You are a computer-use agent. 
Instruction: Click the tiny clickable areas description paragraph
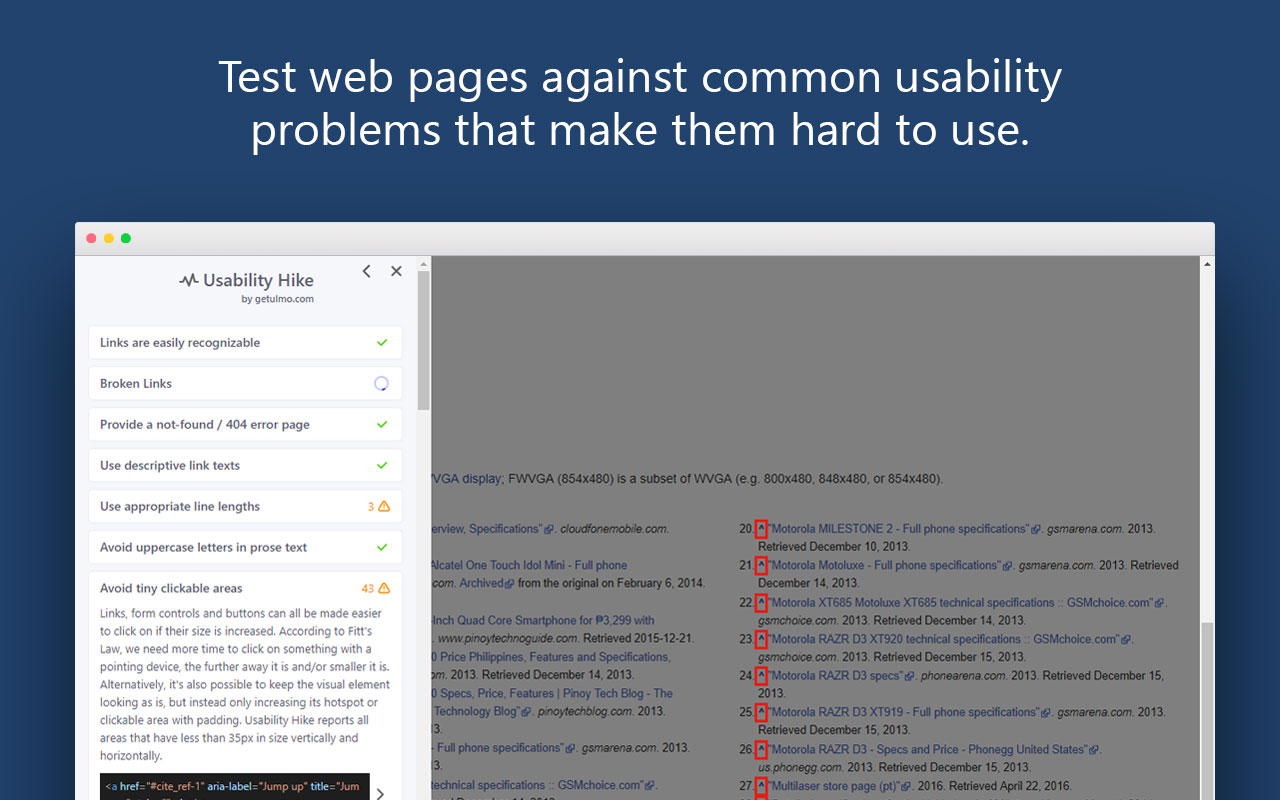pyautogui.click(x=245, y=684)
